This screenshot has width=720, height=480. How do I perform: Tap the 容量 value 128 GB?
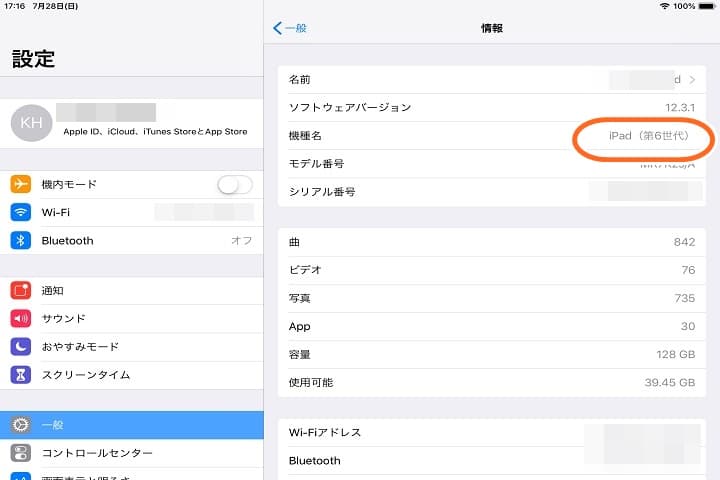pos(675,354)
